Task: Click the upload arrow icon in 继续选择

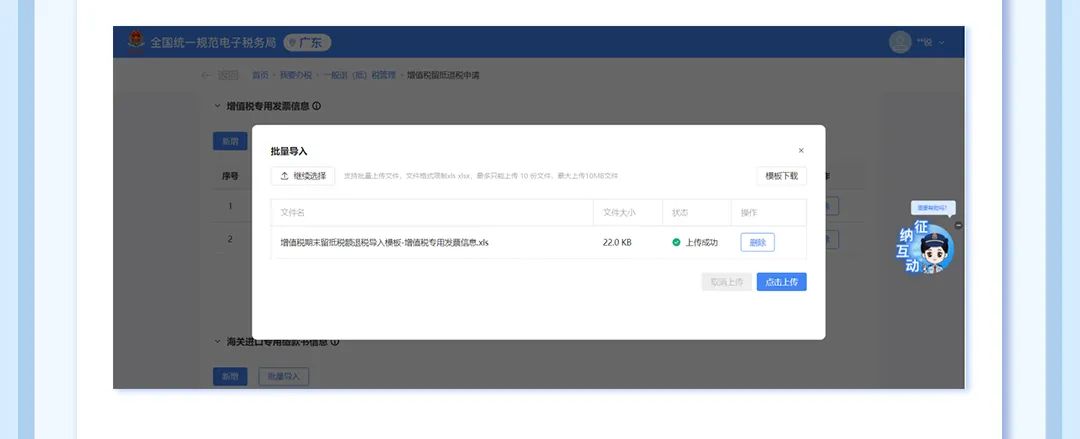Action: coord(284,176)
